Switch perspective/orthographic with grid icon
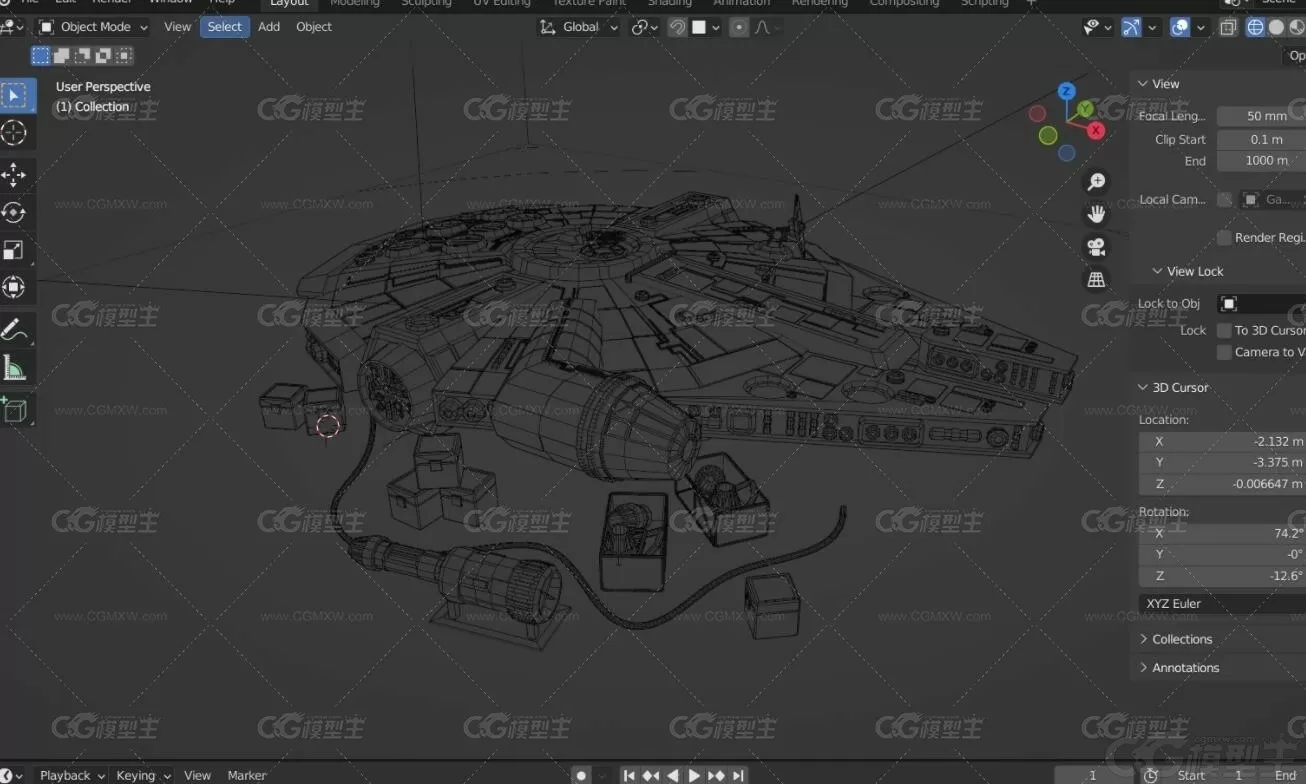 1096,280
